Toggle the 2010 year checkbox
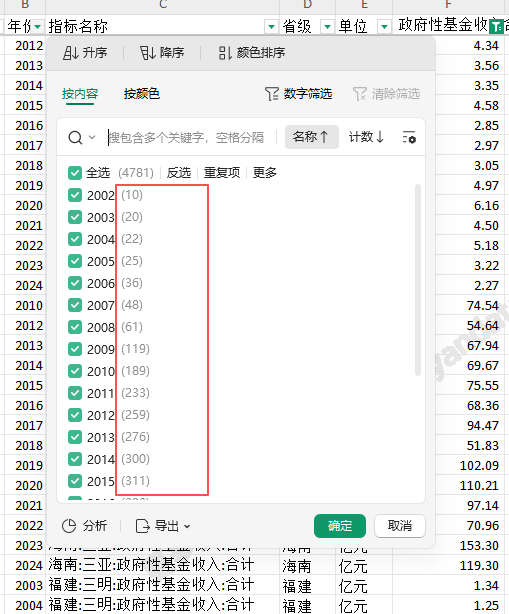This screenshot has height=614, width=509. pyautogui.click(x=74, y=371)
